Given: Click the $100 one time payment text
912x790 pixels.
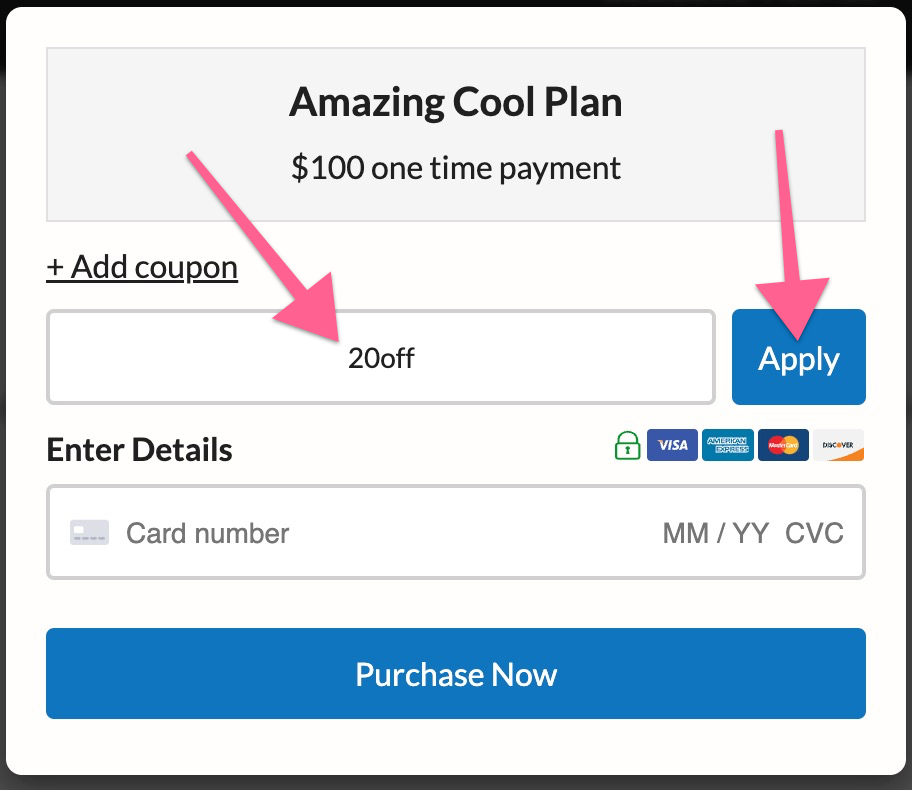Looking at the screenshot, I should click(456, 167).
